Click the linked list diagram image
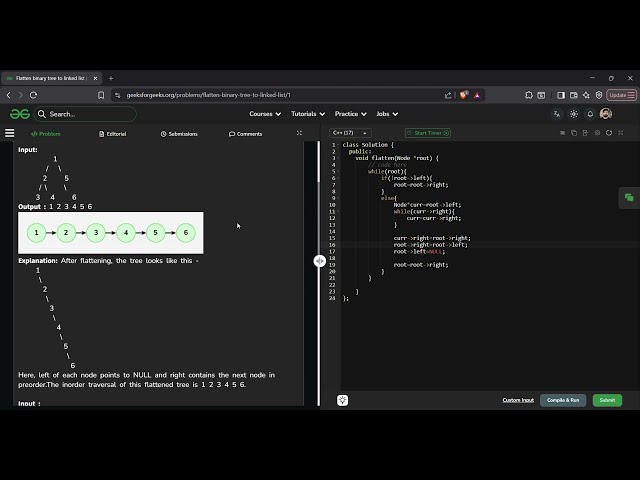Screen dimensions: 640x480 (111, 233)
